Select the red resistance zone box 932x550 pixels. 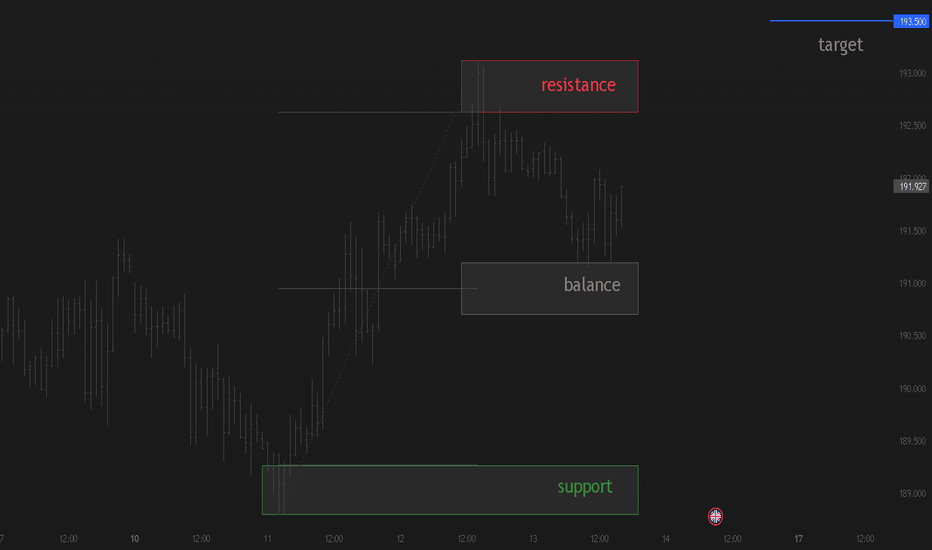coord(550,86)
